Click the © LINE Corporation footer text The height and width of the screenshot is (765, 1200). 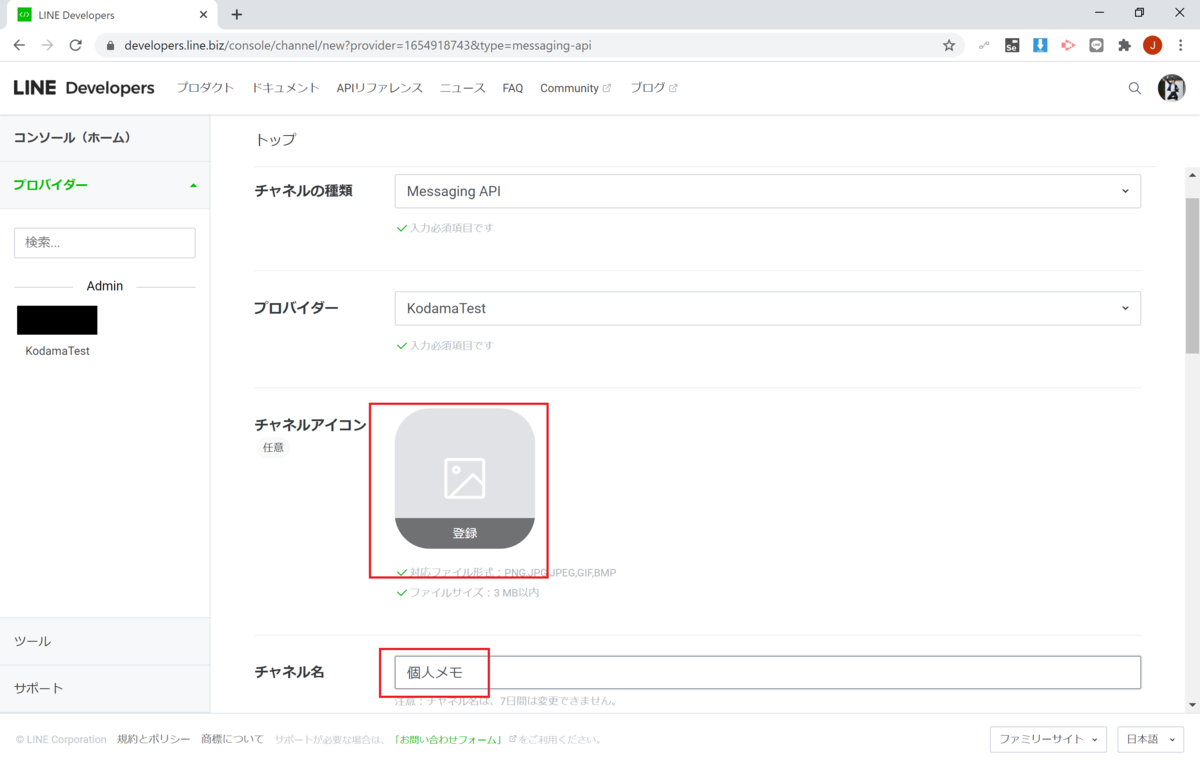click(x=61, y=739)
